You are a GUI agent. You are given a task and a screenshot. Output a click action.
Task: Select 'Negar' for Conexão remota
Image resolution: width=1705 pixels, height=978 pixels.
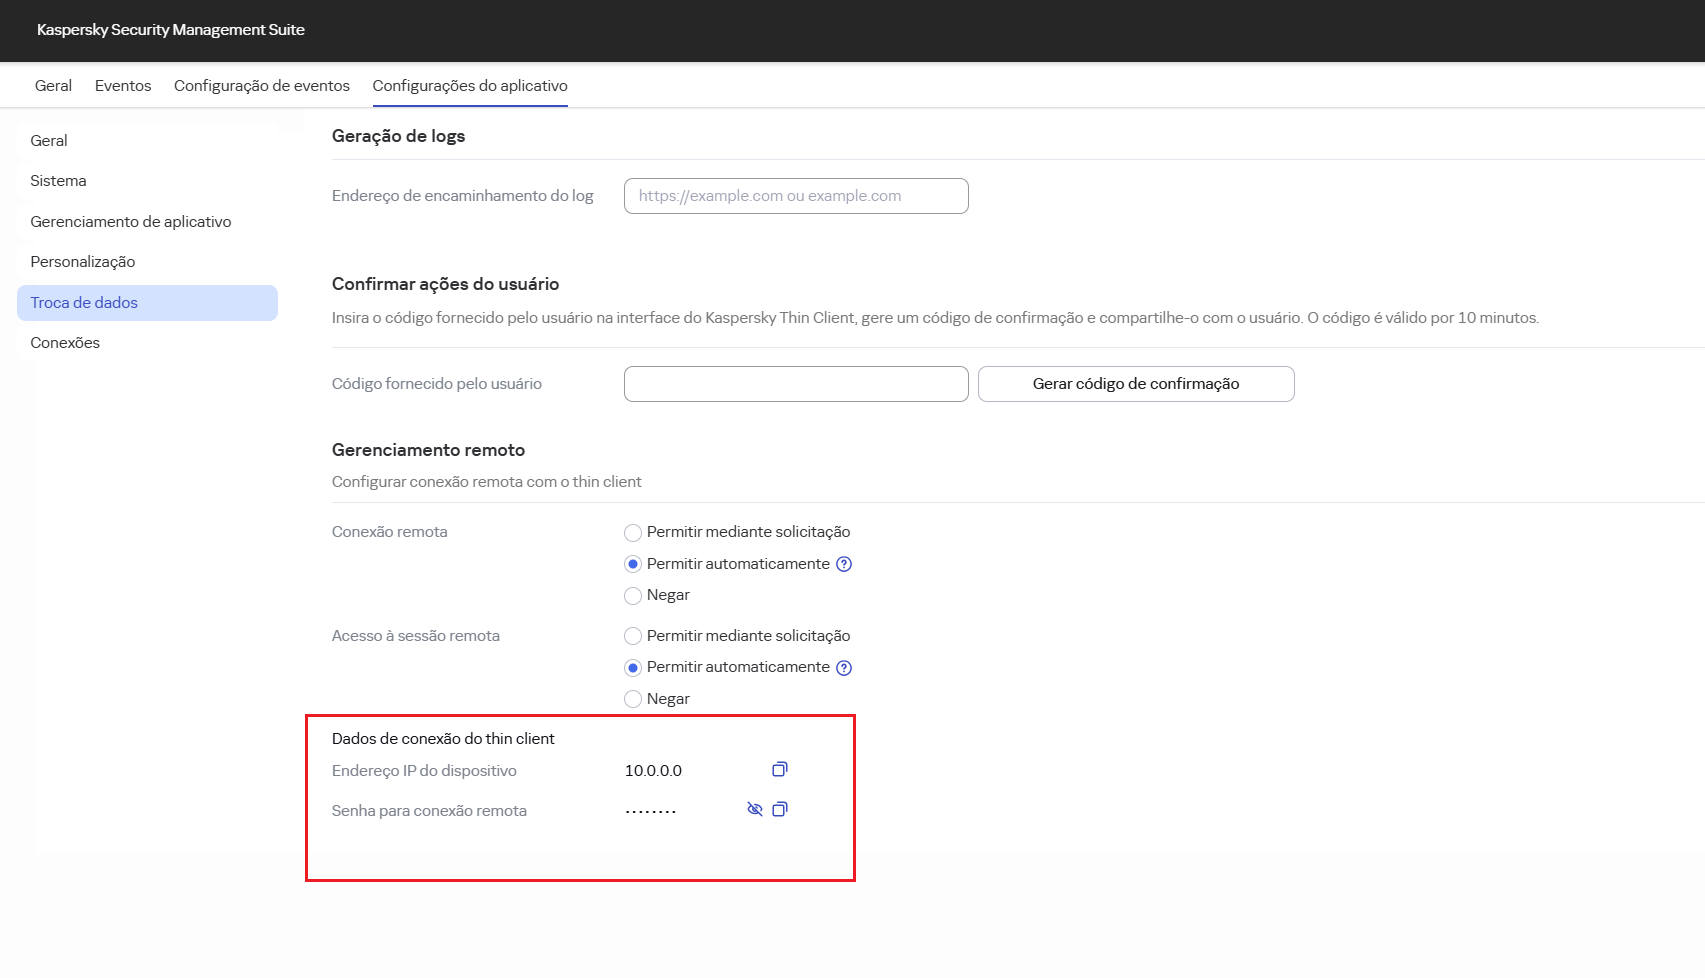point(632,595)
